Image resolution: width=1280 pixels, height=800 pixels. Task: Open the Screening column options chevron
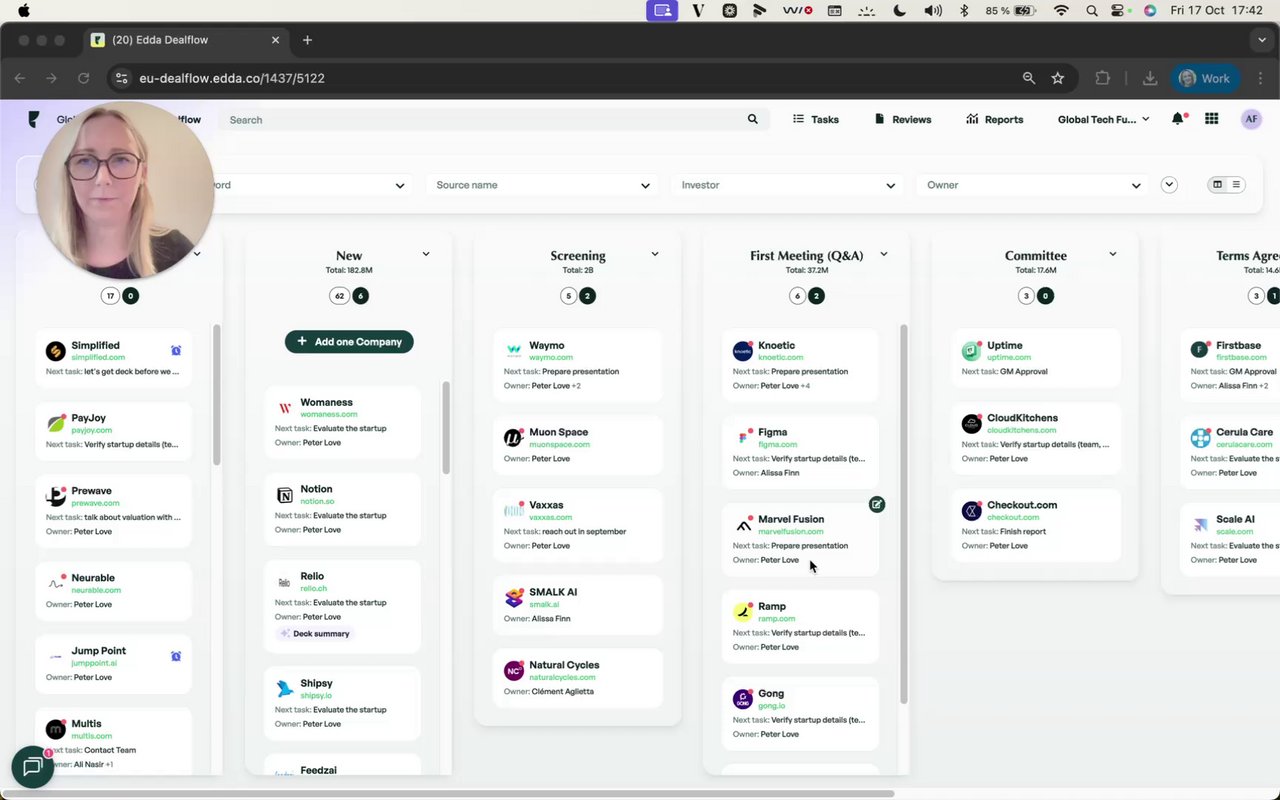click(655, 254)
